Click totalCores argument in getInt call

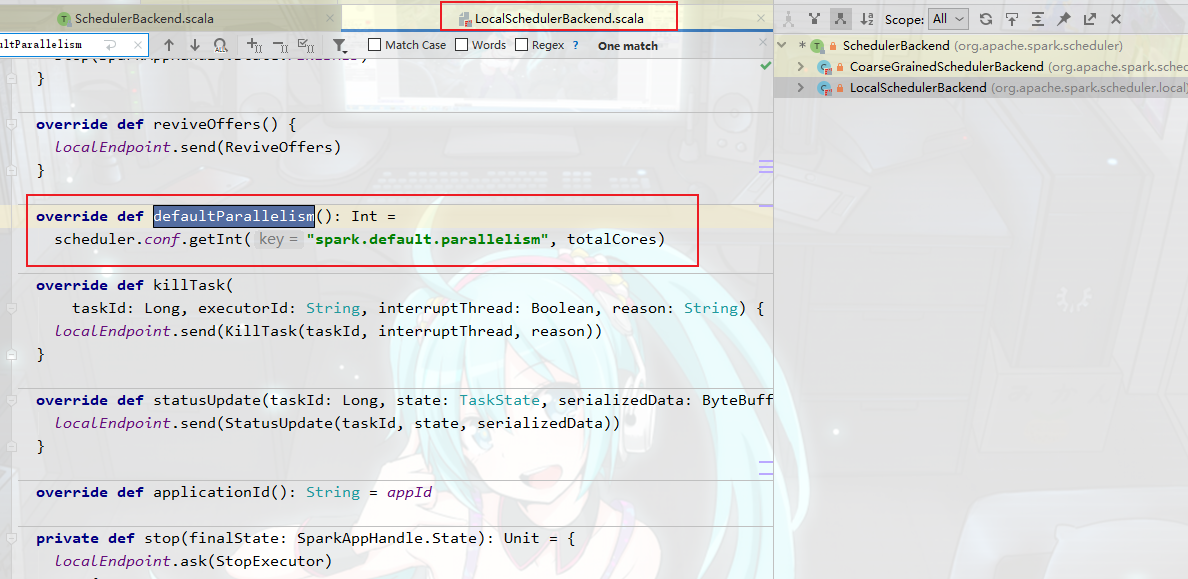[x=611, y=239]
